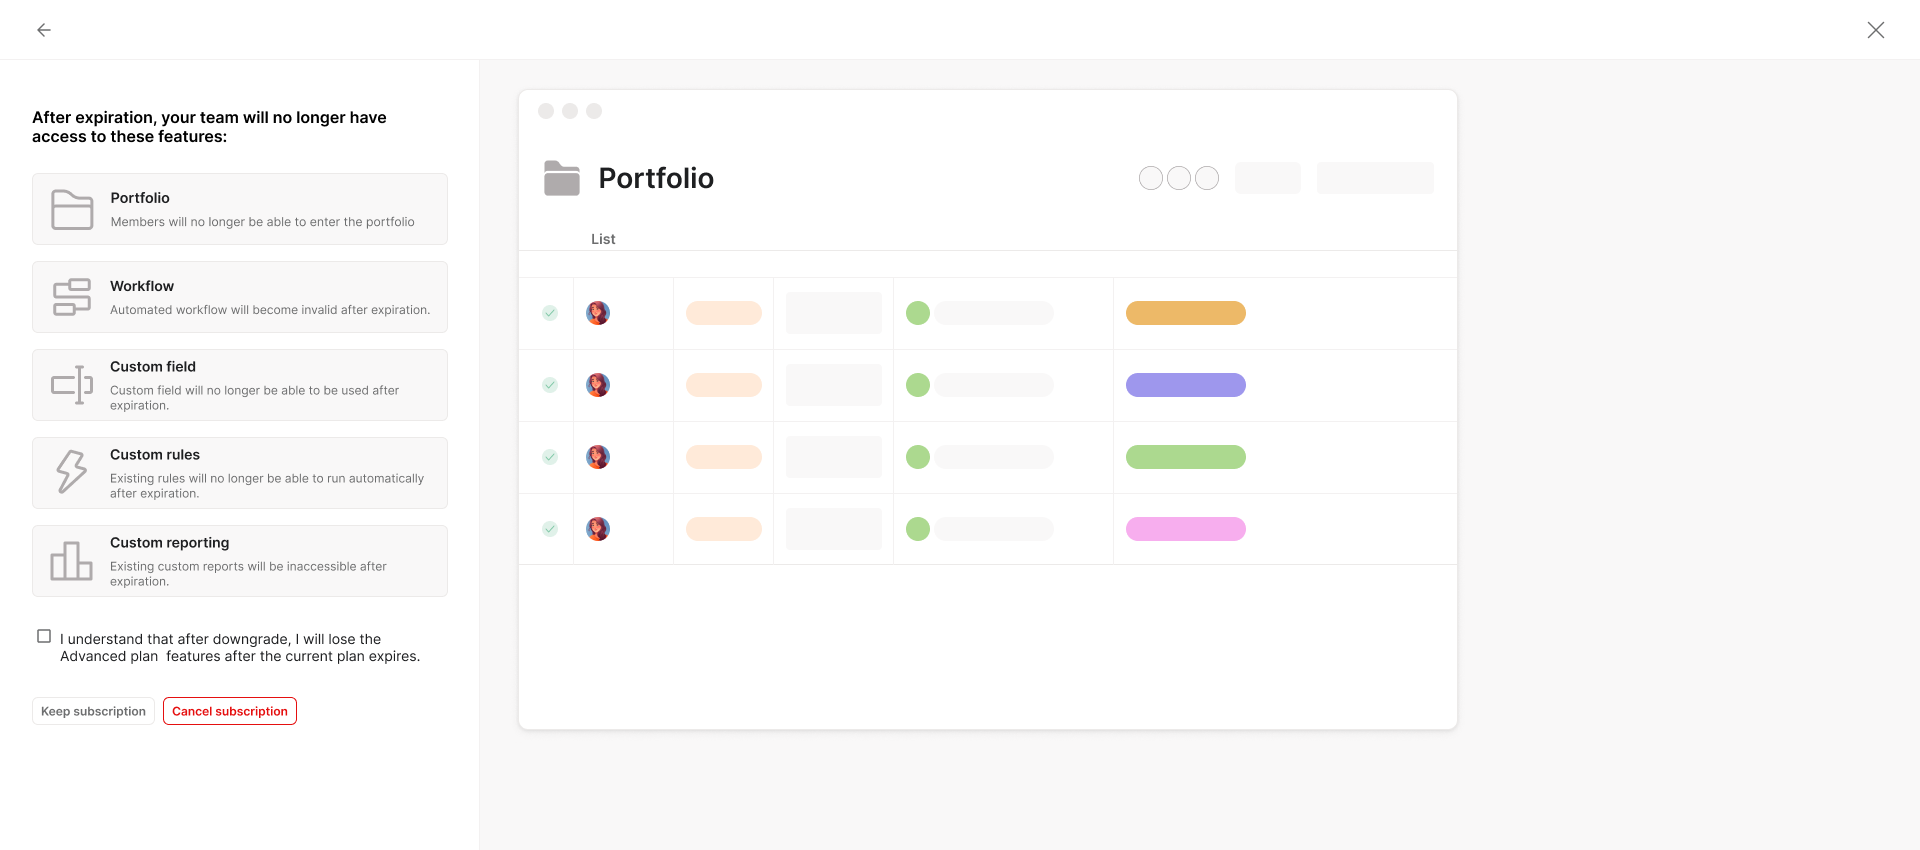Click the pink status pill in fourth row
Viewport: 1920px width, 850px height.
pyautogui.click(x=1186, y=529)
